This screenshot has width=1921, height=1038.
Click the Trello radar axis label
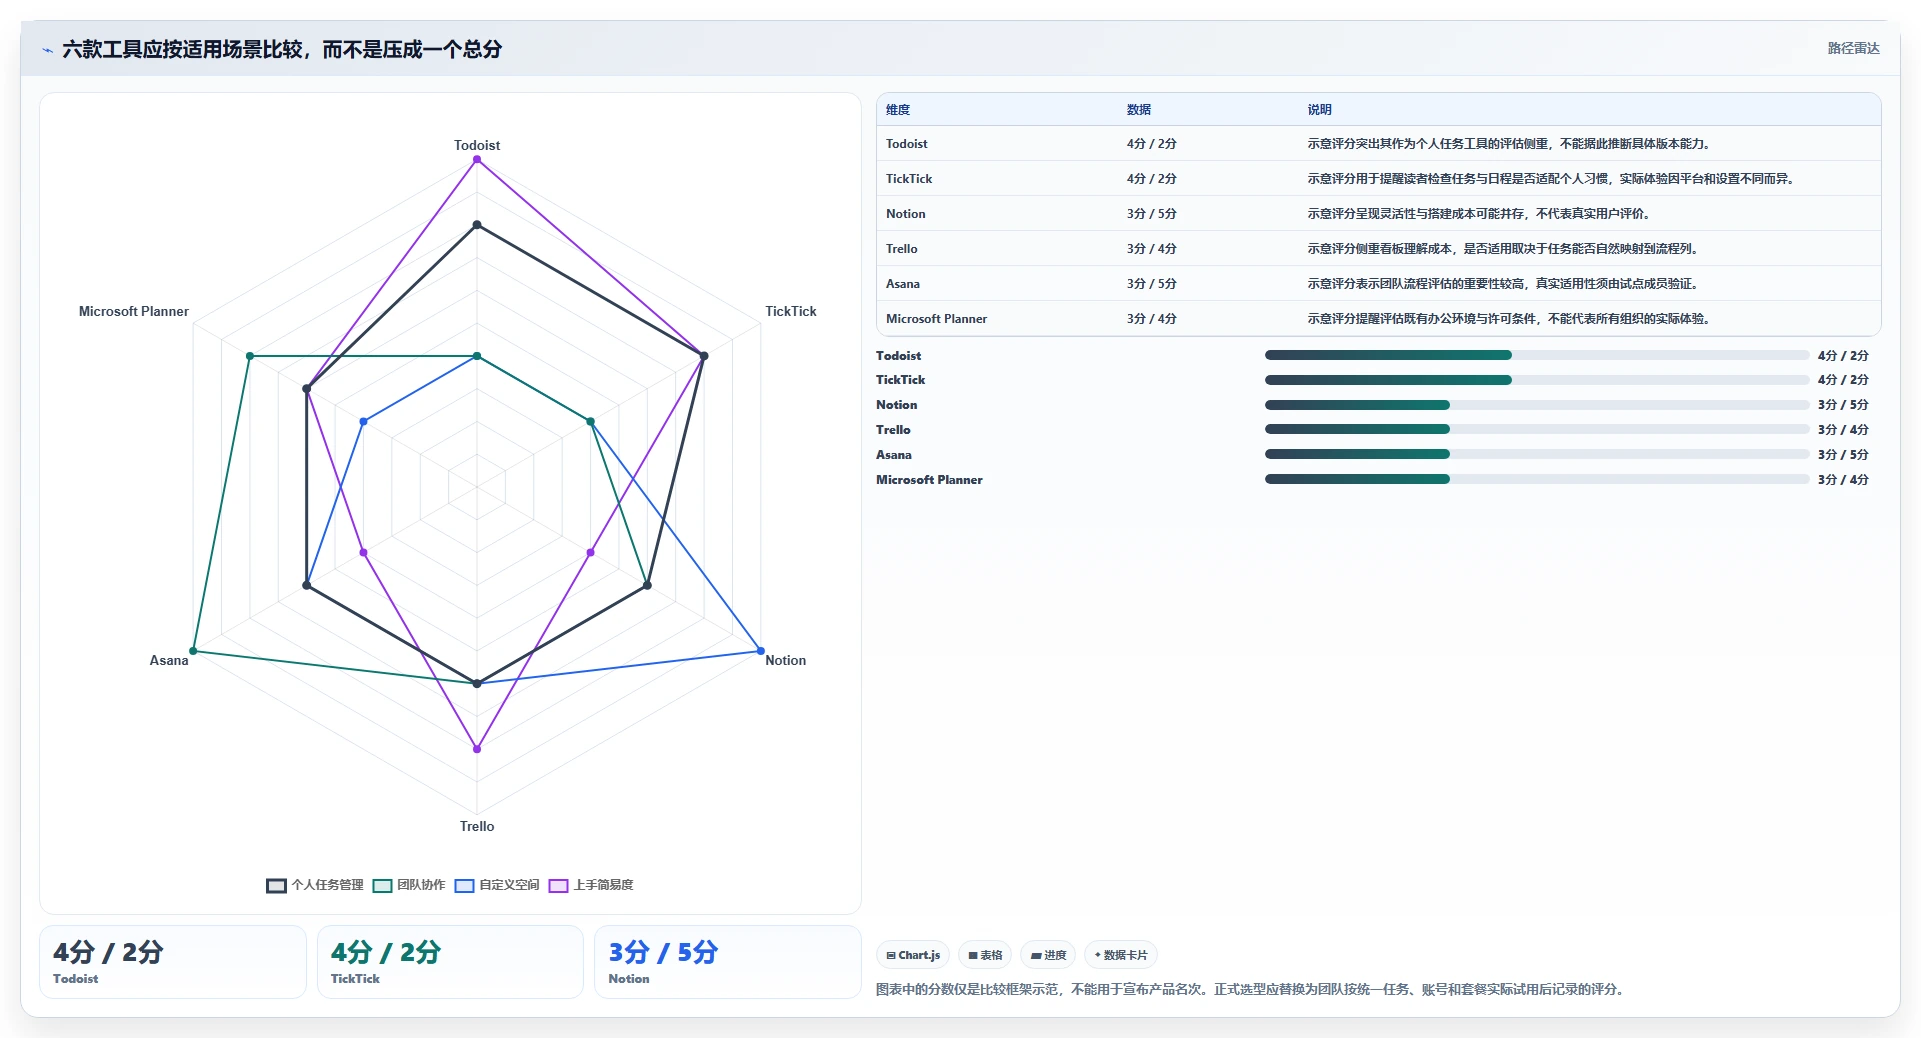pos(477,826)
